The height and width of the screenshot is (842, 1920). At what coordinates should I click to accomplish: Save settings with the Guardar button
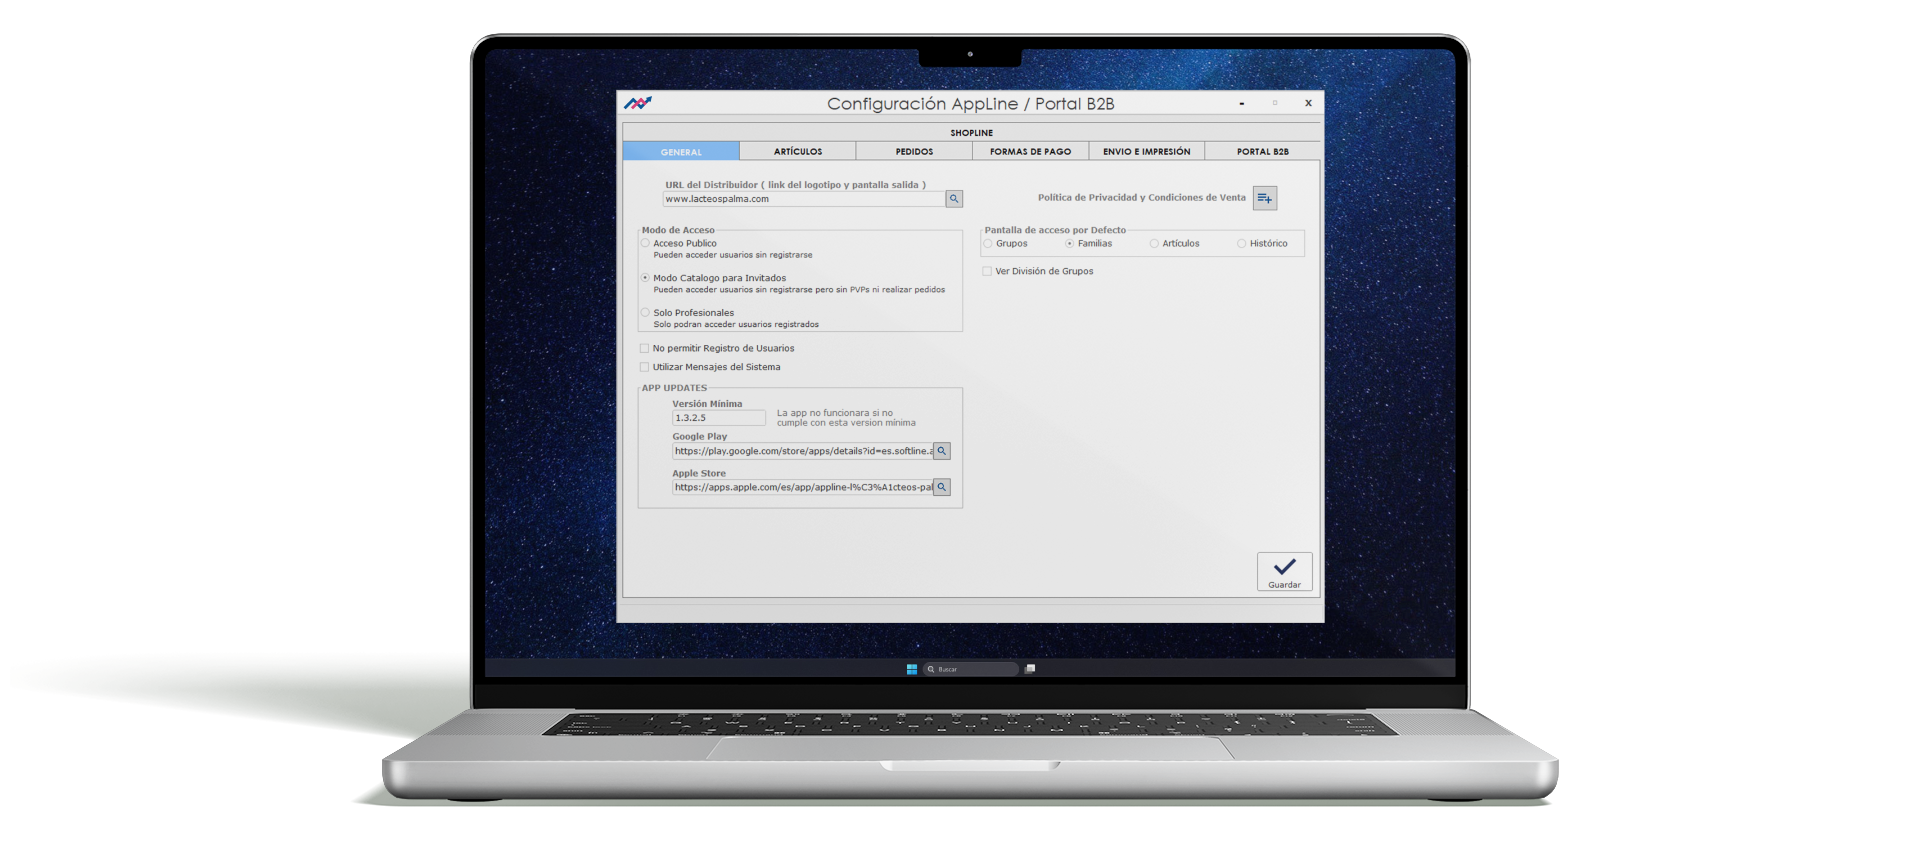(x=1285, y=572)
